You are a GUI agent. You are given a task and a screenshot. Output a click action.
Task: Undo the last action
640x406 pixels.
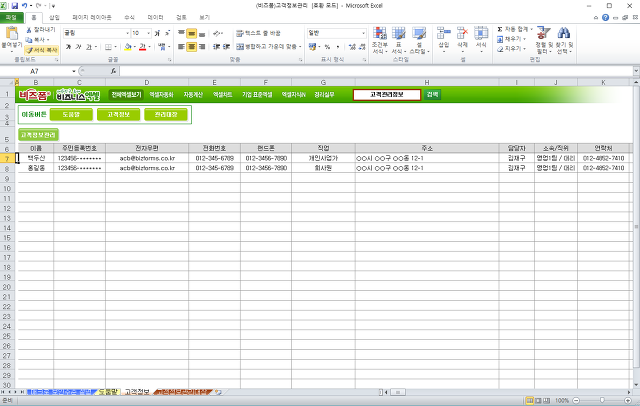click(24, 6)
